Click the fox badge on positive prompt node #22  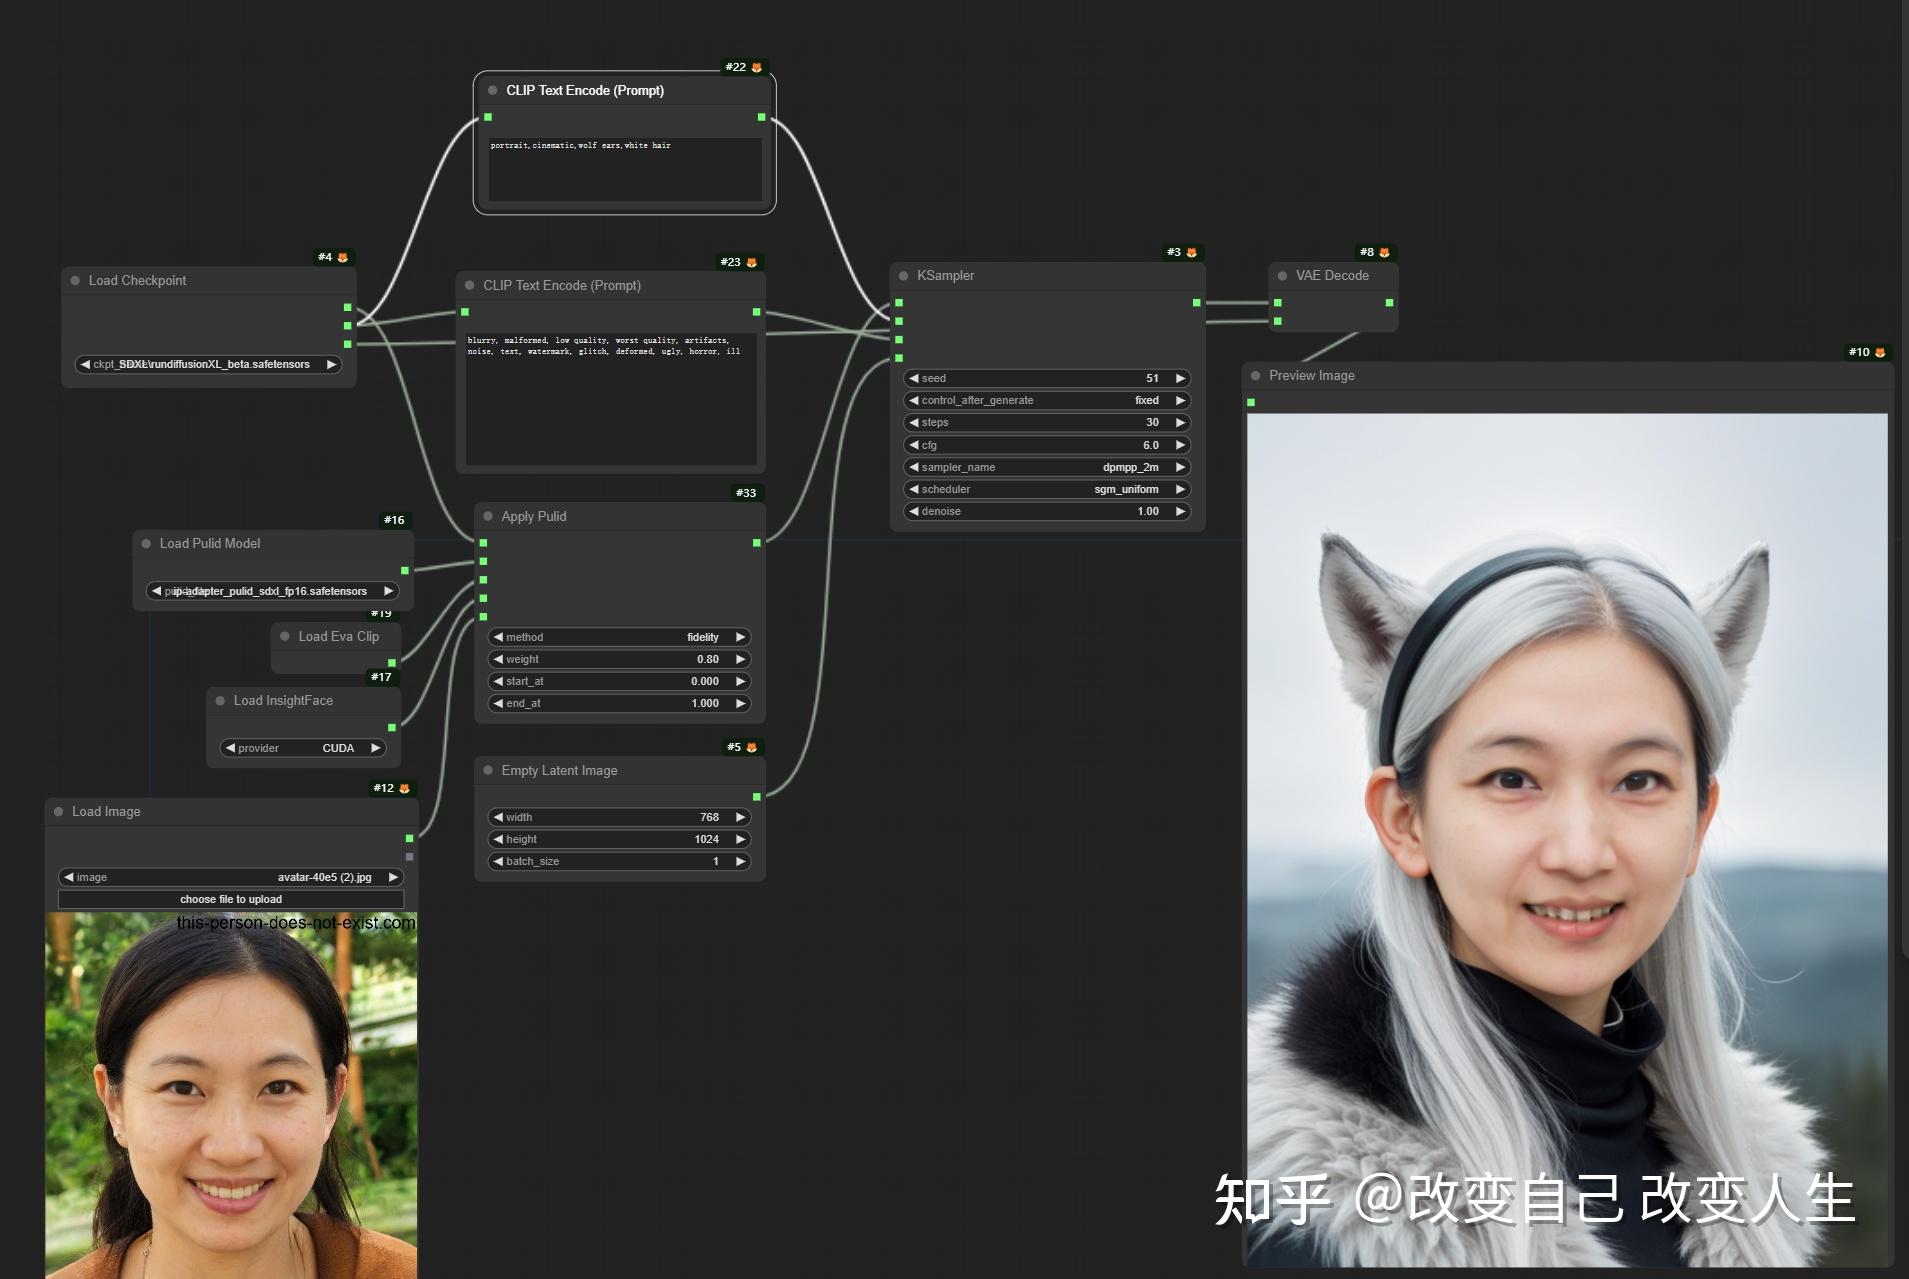pyautogui.click(x=756, y=67)
